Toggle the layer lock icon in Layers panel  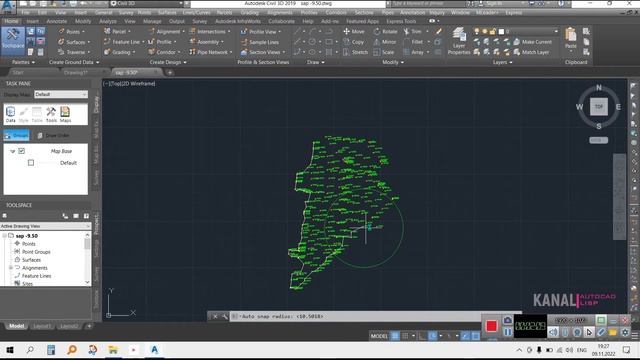pos(493,31)
